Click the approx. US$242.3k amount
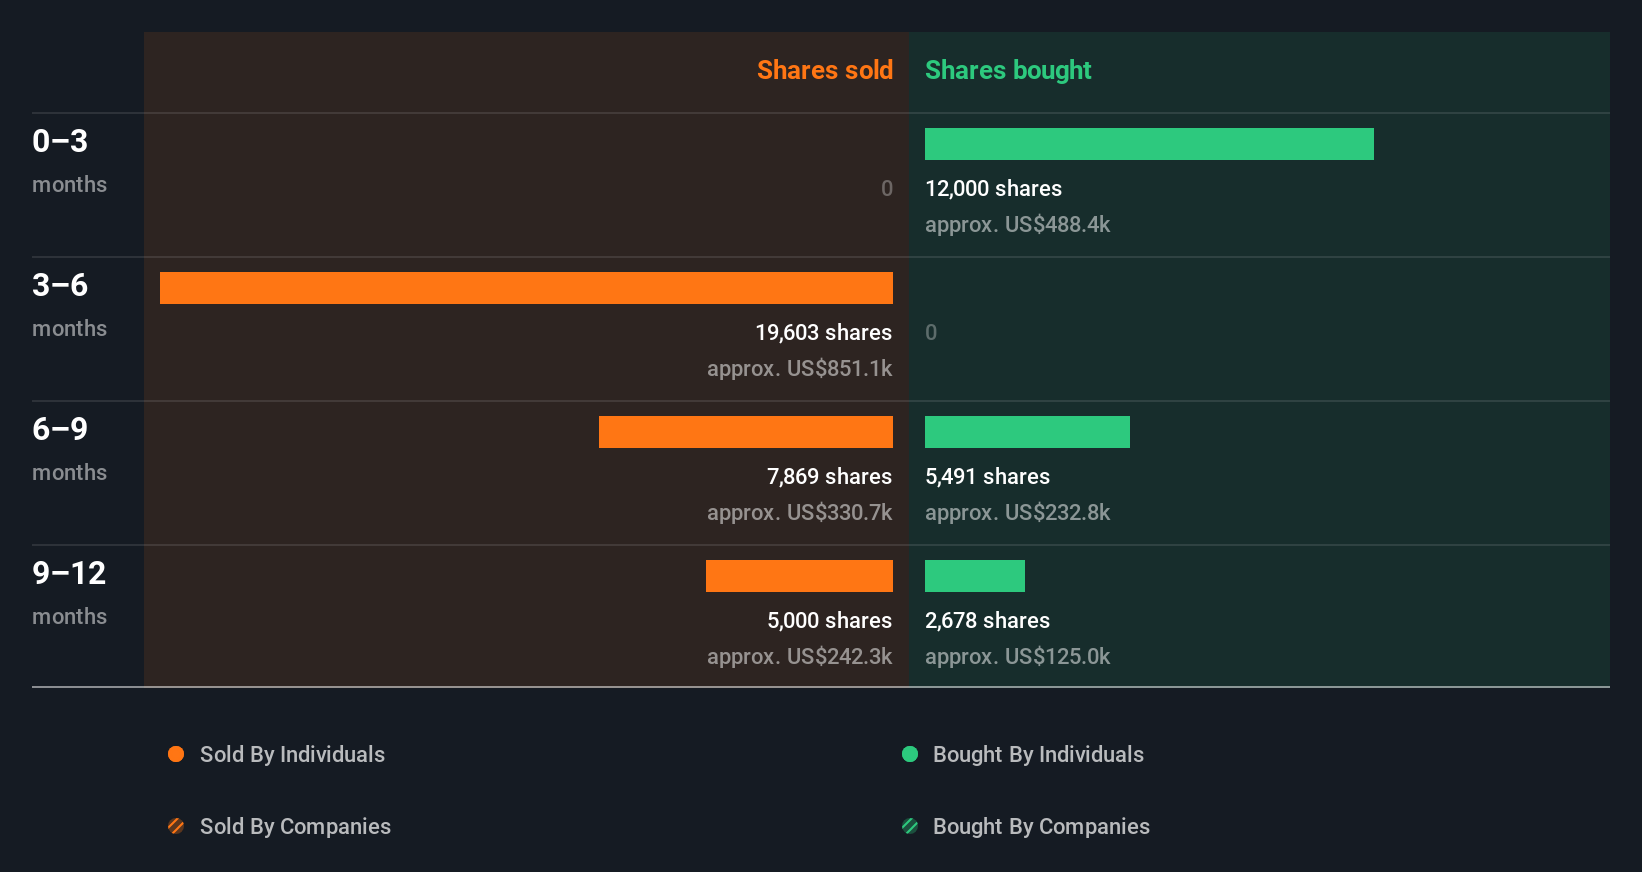Screen dimensions: 1642x872 pyautogui.click(x=799, y=656)
